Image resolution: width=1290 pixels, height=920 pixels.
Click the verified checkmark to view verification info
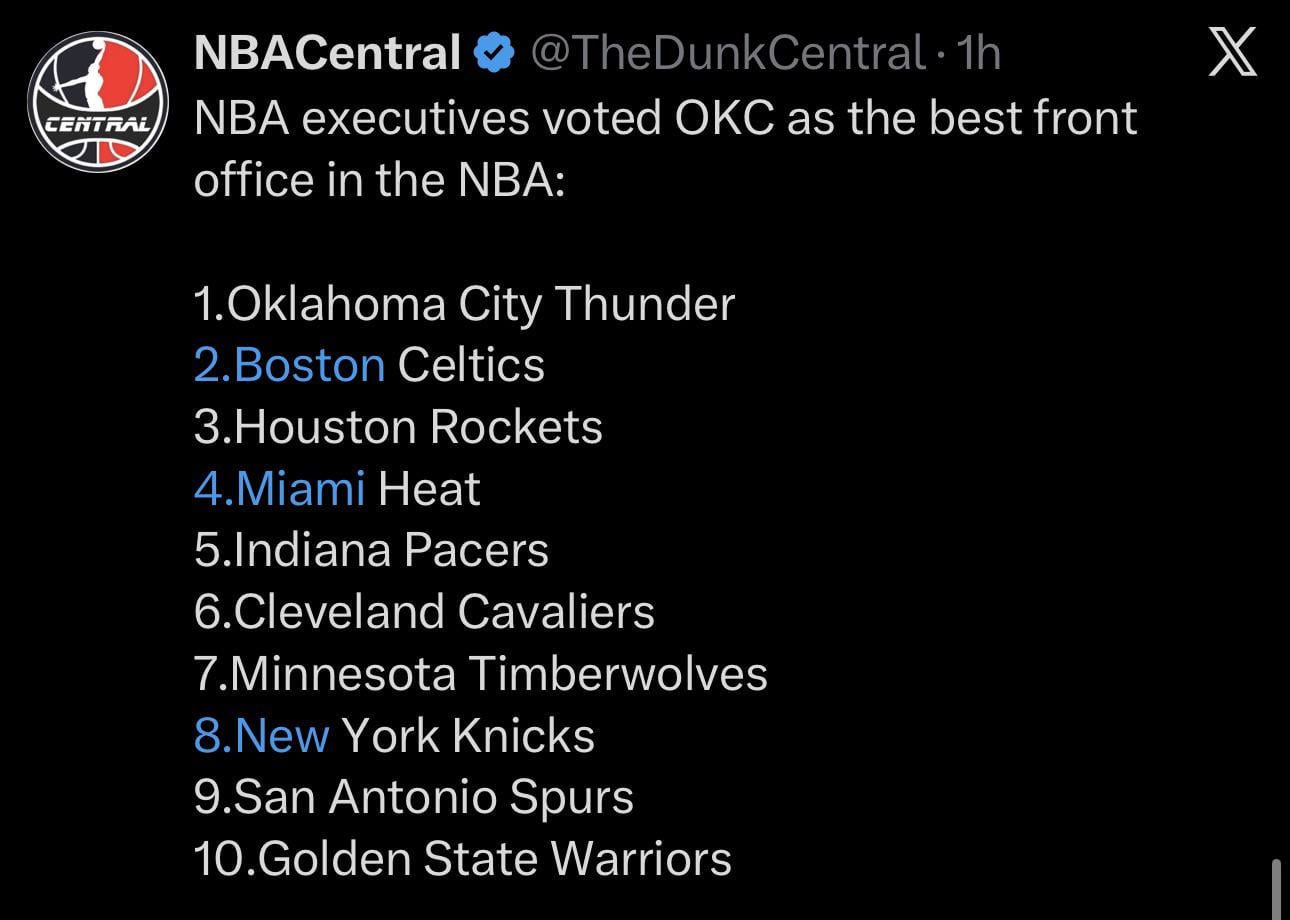(x=494, y=52)
